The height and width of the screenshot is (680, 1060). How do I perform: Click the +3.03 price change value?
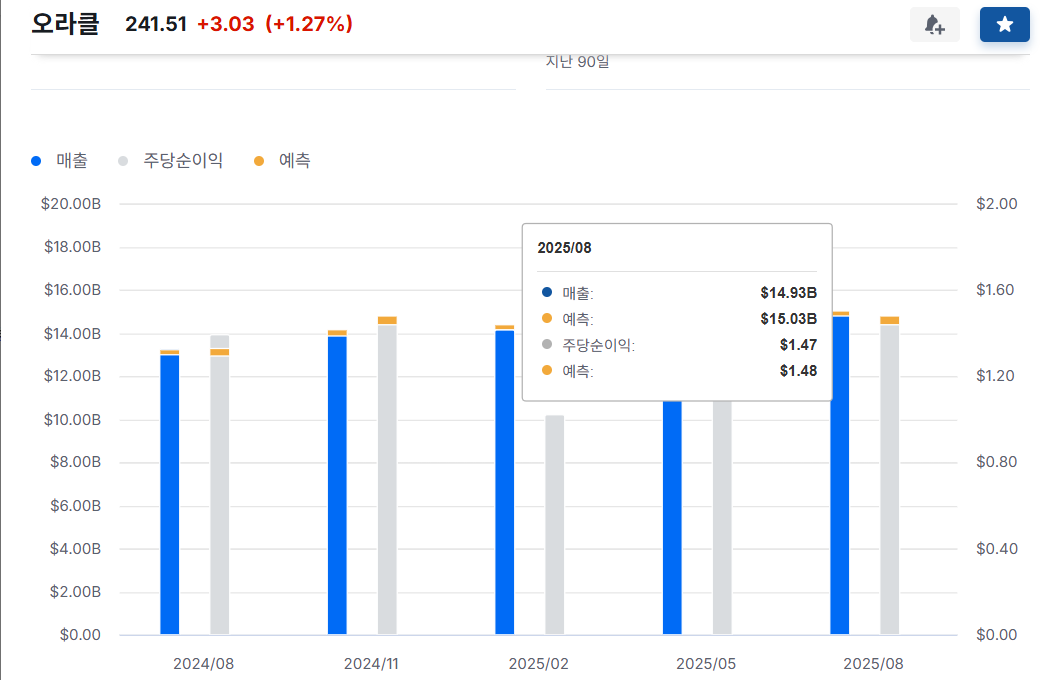[x=226, y=24]
